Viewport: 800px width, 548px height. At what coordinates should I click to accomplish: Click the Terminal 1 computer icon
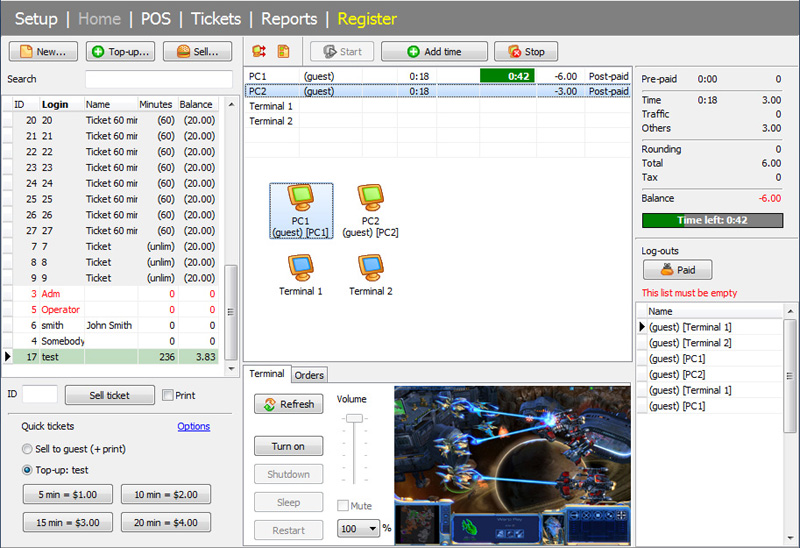300,268
